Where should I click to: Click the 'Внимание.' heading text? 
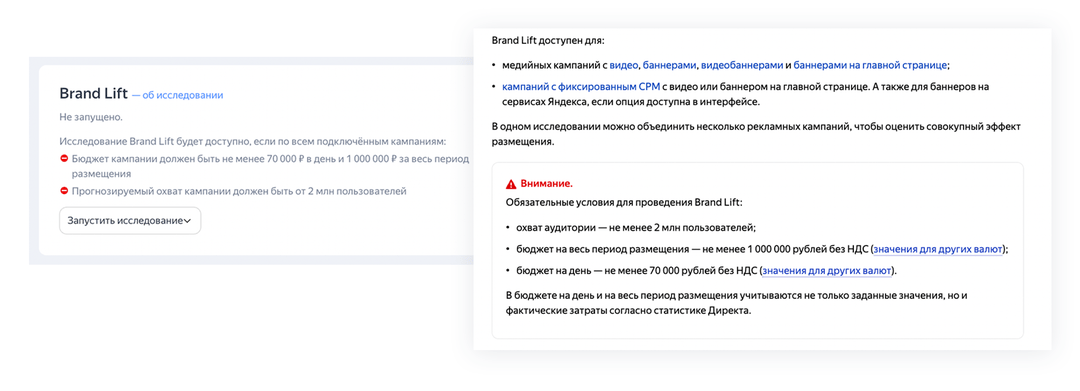point(547,184)
